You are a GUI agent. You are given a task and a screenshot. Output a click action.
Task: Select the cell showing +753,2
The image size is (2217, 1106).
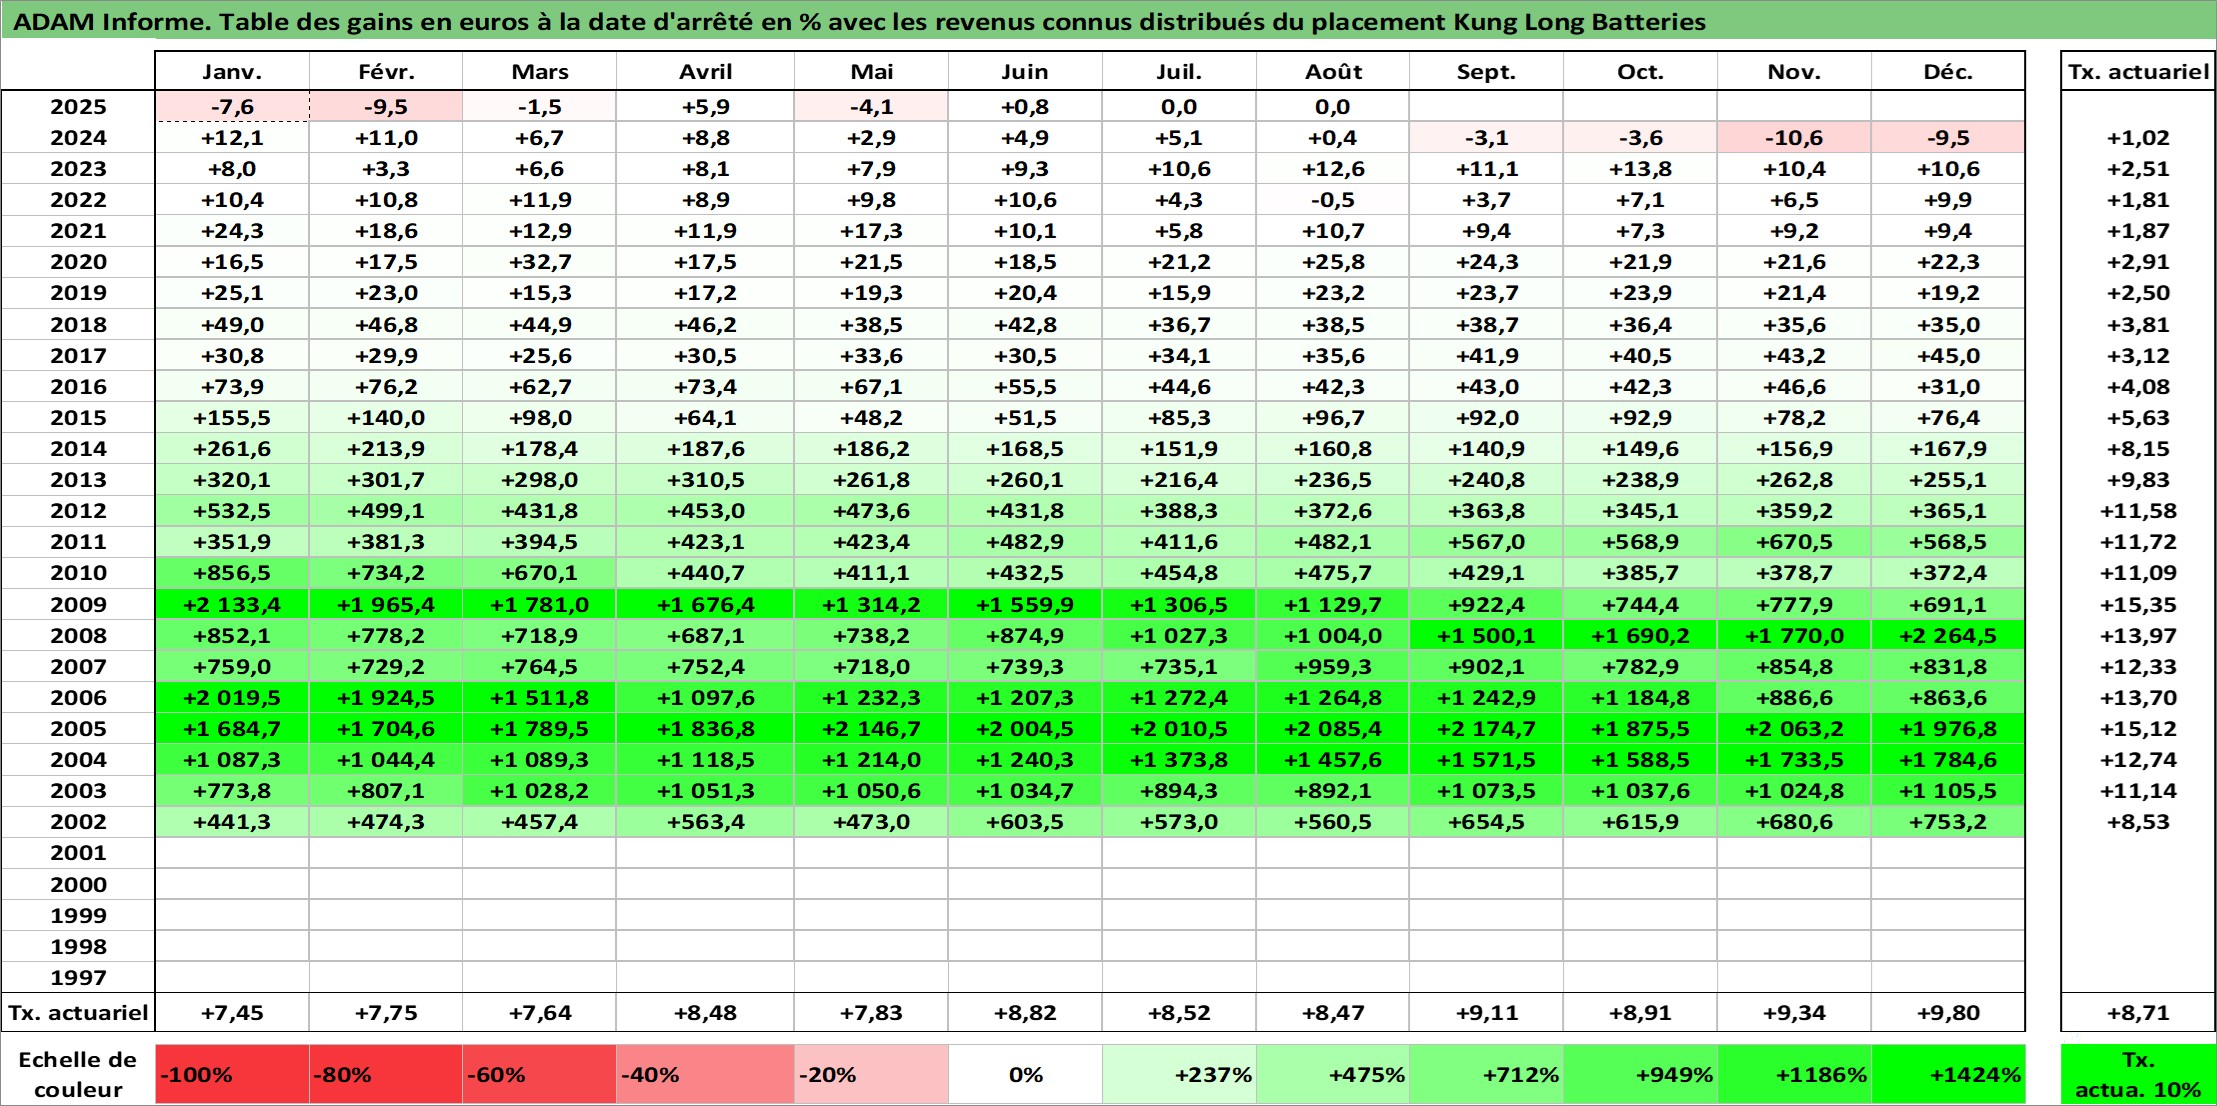(x=1948, y=821)
